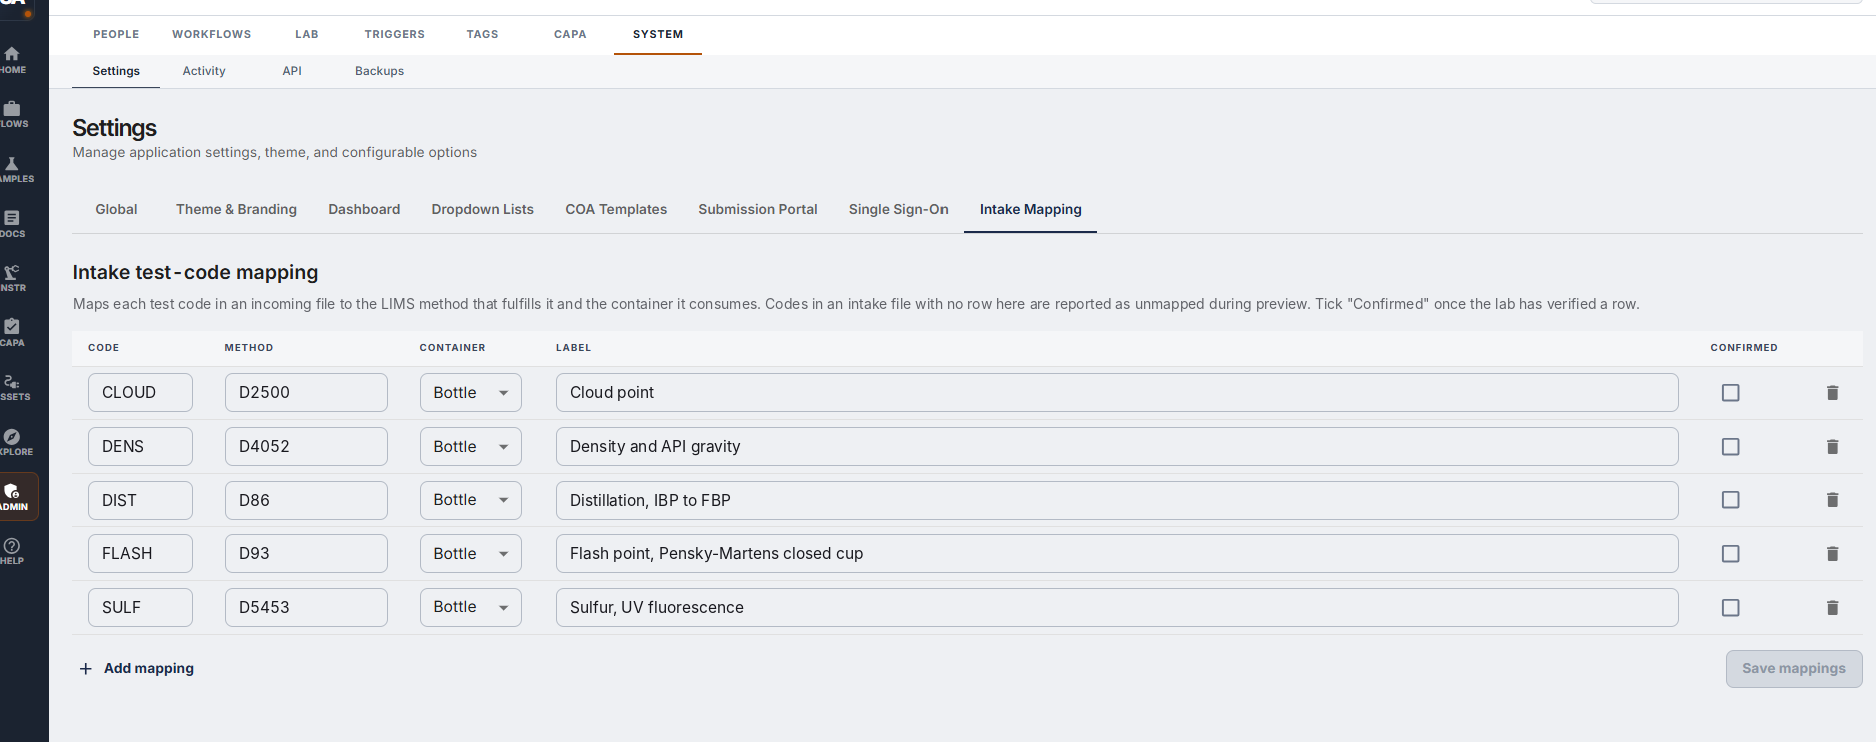1876x742 pixels.
Task: Delete the FLASH mapping row
Action: 1832,554
